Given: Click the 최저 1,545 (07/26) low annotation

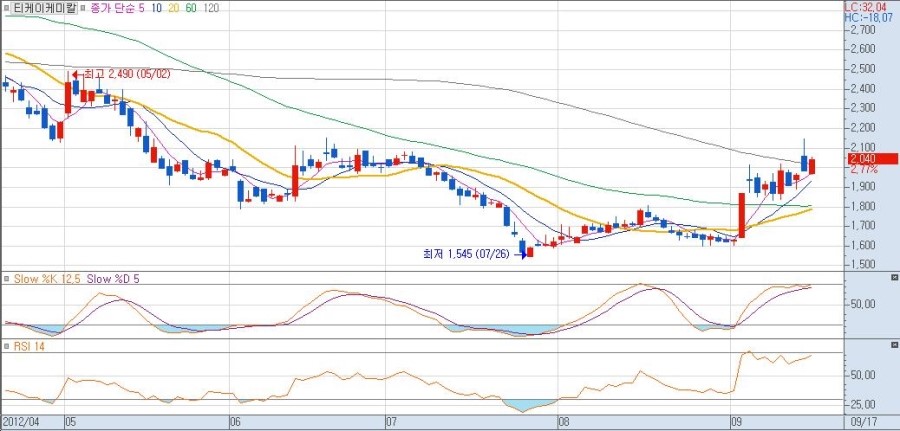Looking at the screenshot, I should coord(466,254).
